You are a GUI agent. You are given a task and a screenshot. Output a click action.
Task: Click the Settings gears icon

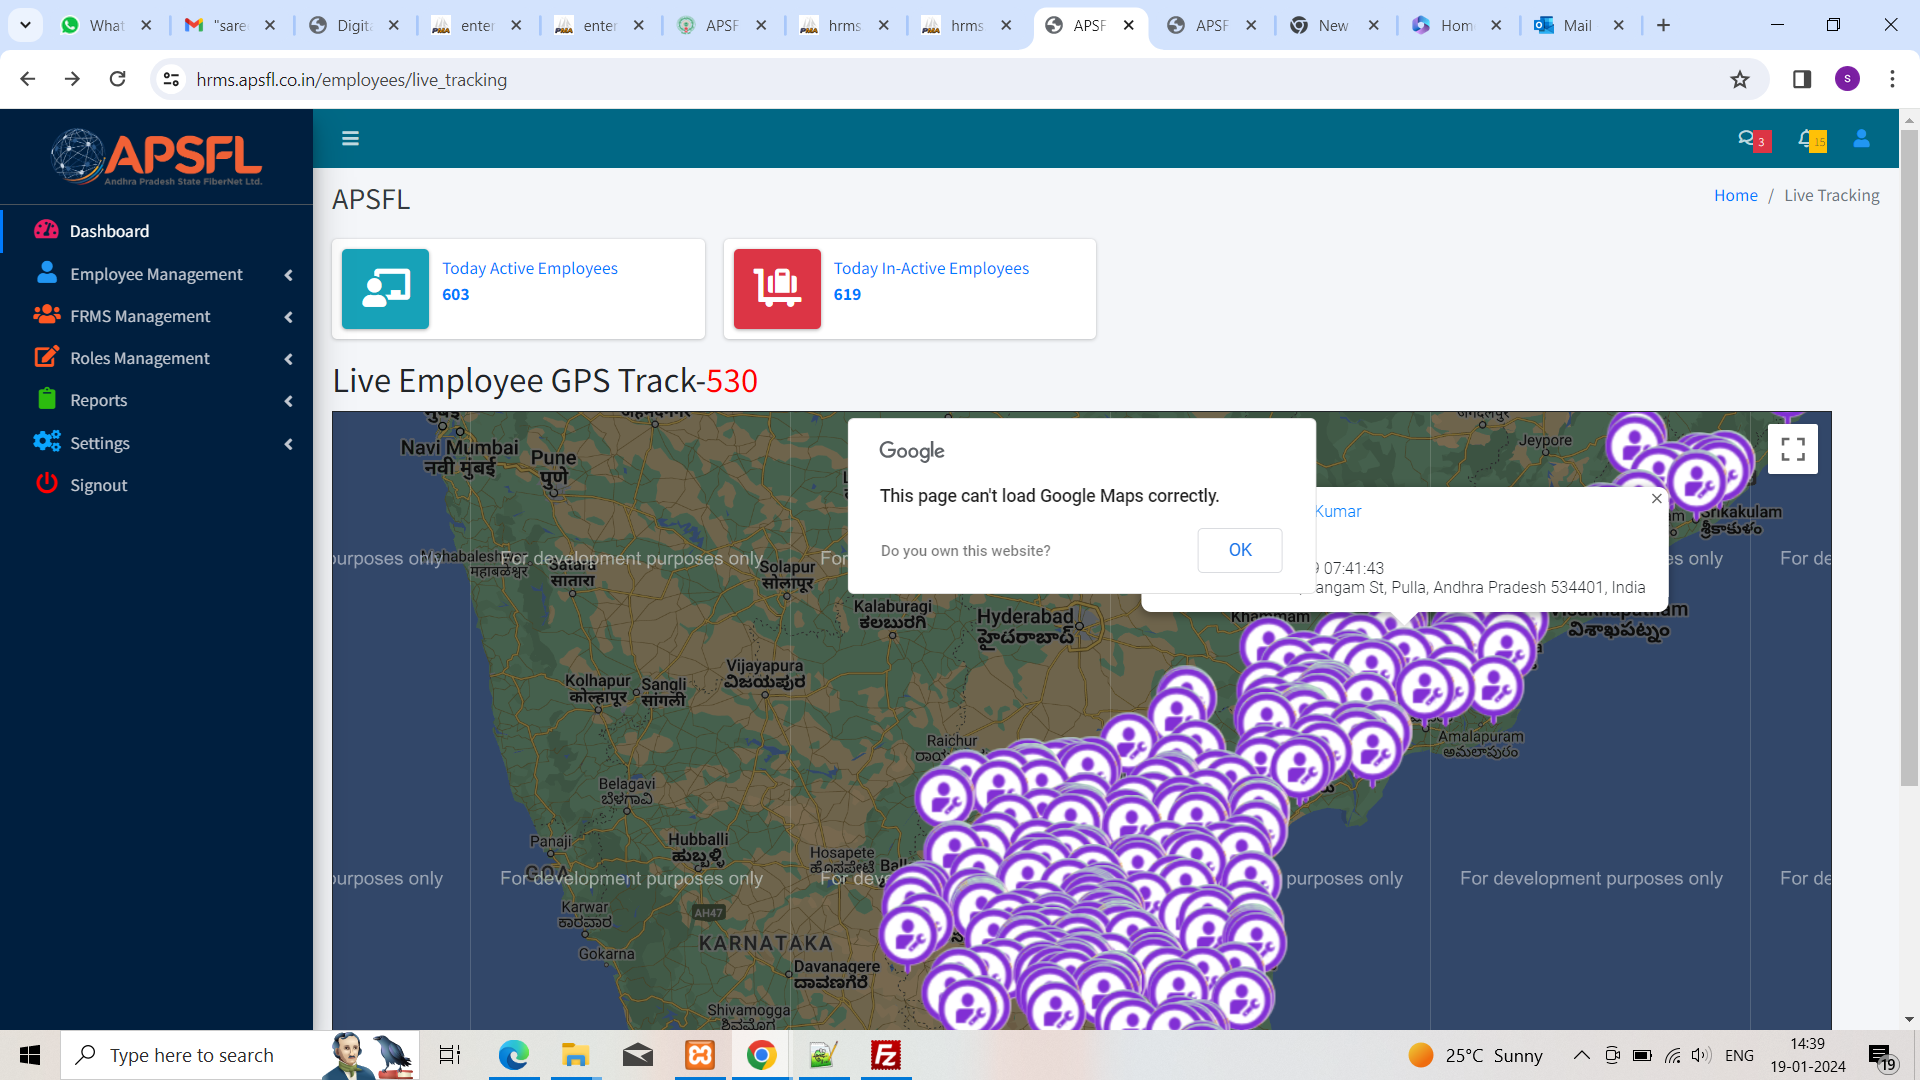coord(46,442)
